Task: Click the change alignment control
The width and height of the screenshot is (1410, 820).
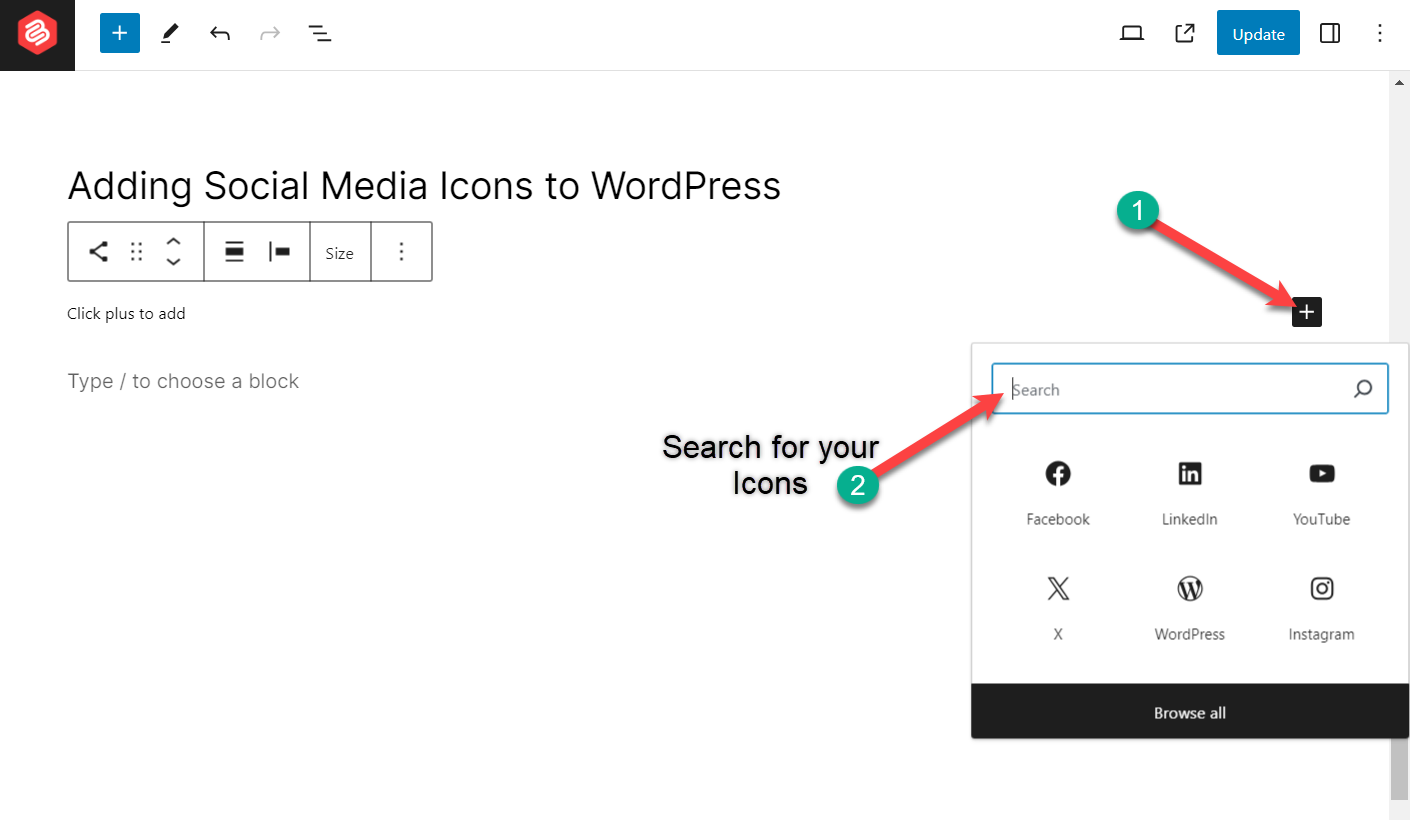Action: coord(233,252)
